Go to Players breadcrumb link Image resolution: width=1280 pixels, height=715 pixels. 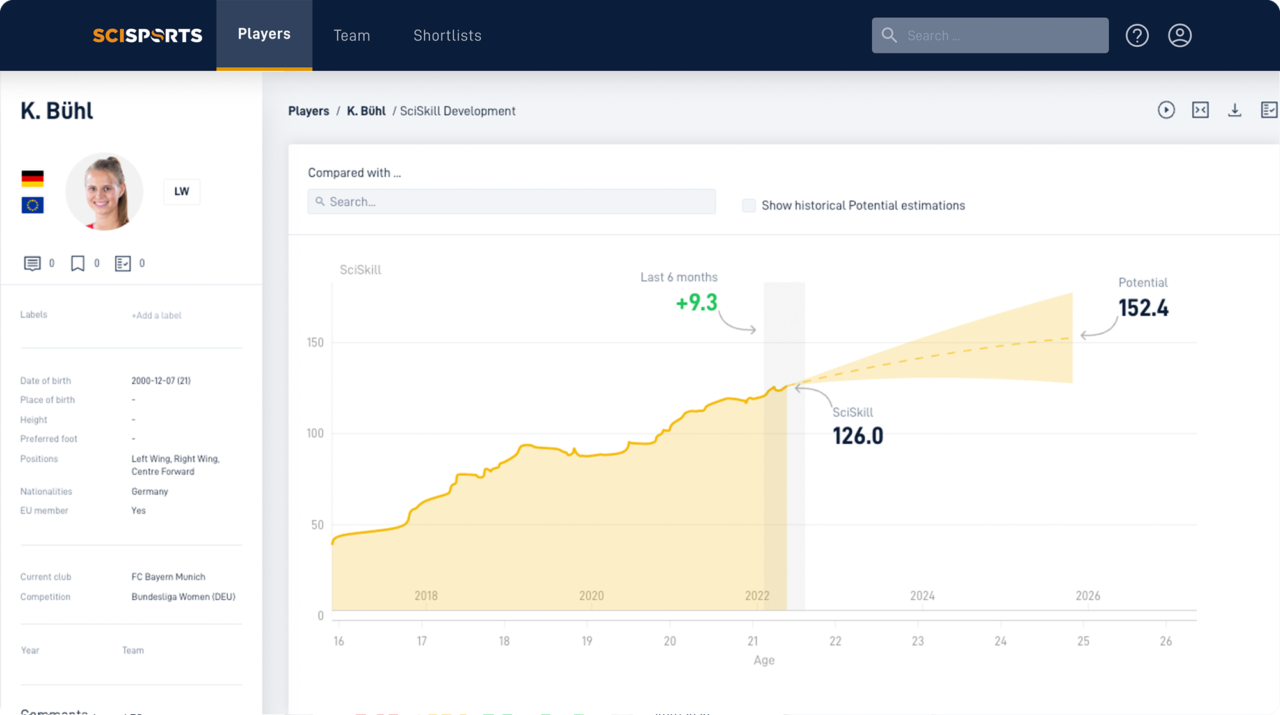[308, 111]
